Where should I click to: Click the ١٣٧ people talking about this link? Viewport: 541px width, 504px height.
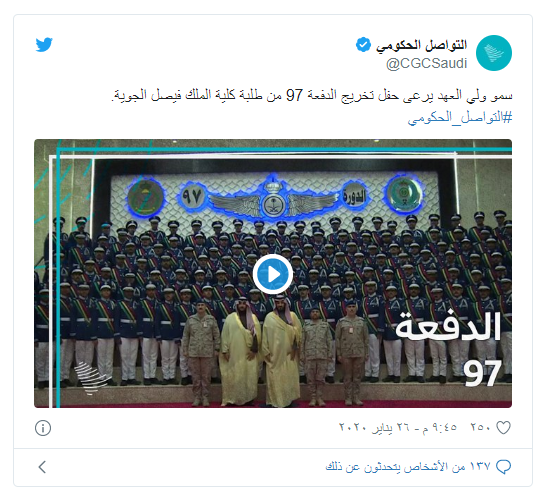[x=408, y=467]
